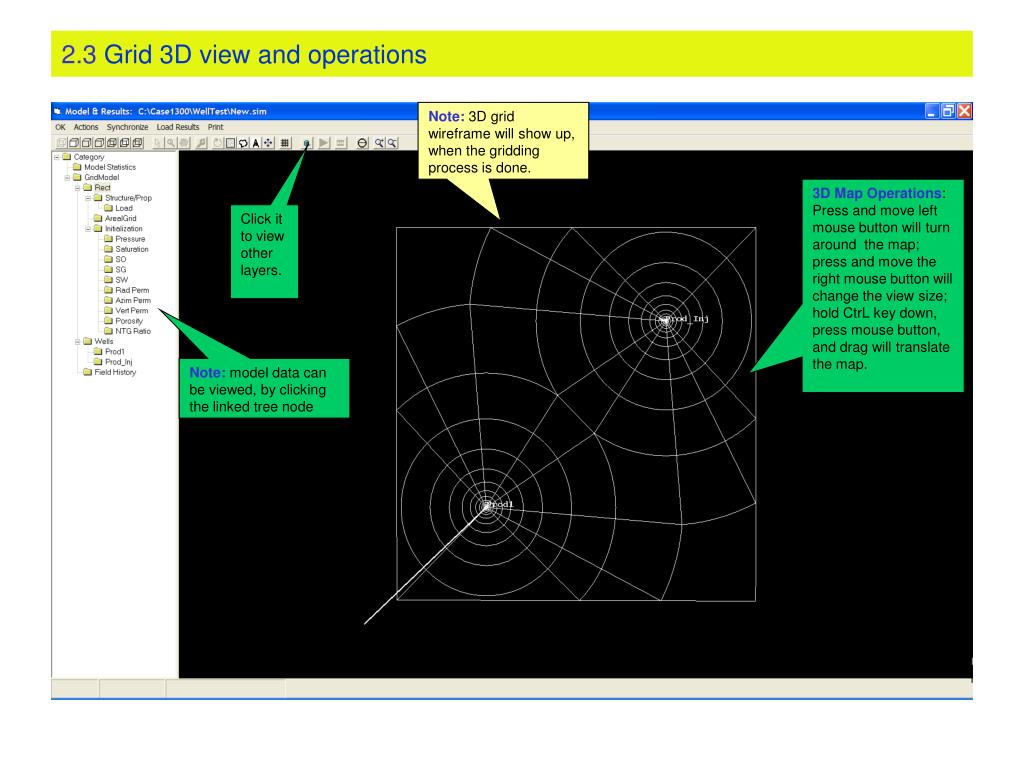Select Model Statistics in the tree
Screen dimensions: 1024x768
pos(110,167)
